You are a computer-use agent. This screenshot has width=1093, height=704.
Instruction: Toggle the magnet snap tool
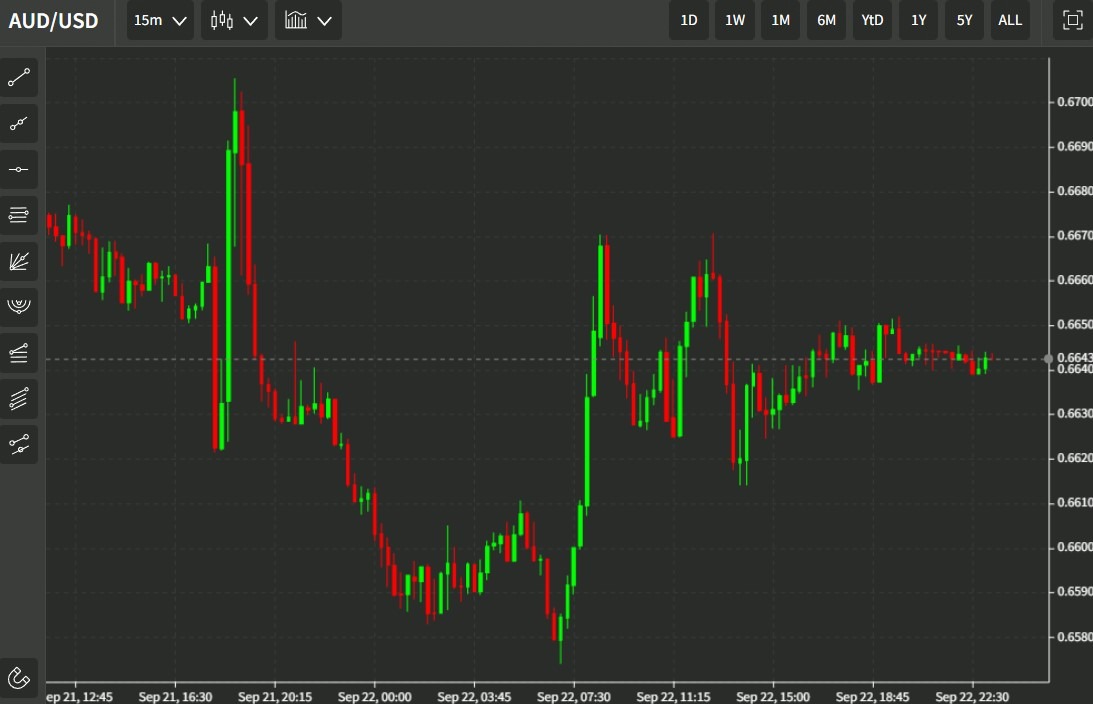(19, 678)
